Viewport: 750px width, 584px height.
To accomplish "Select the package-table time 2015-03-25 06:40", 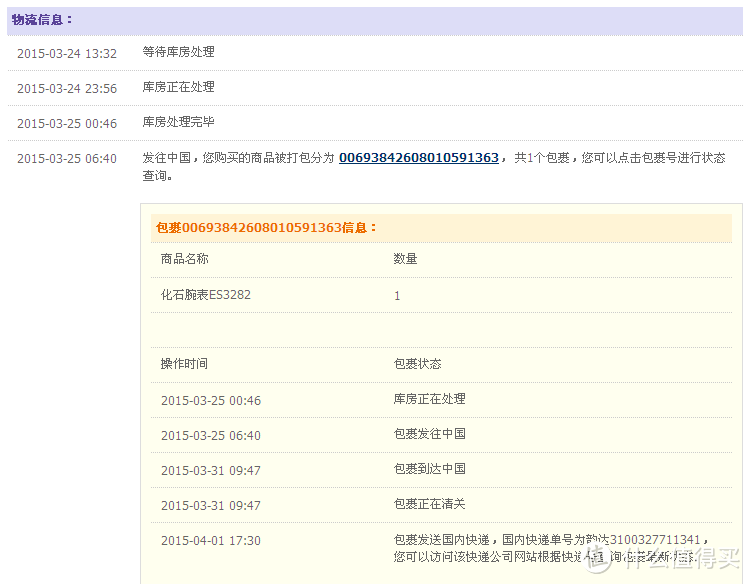I will (x=211, y=435).
